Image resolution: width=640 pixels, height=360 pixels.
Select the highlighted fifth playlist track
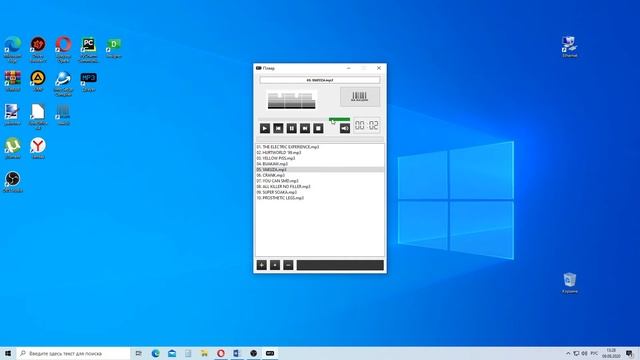click(x=320, y=169)
